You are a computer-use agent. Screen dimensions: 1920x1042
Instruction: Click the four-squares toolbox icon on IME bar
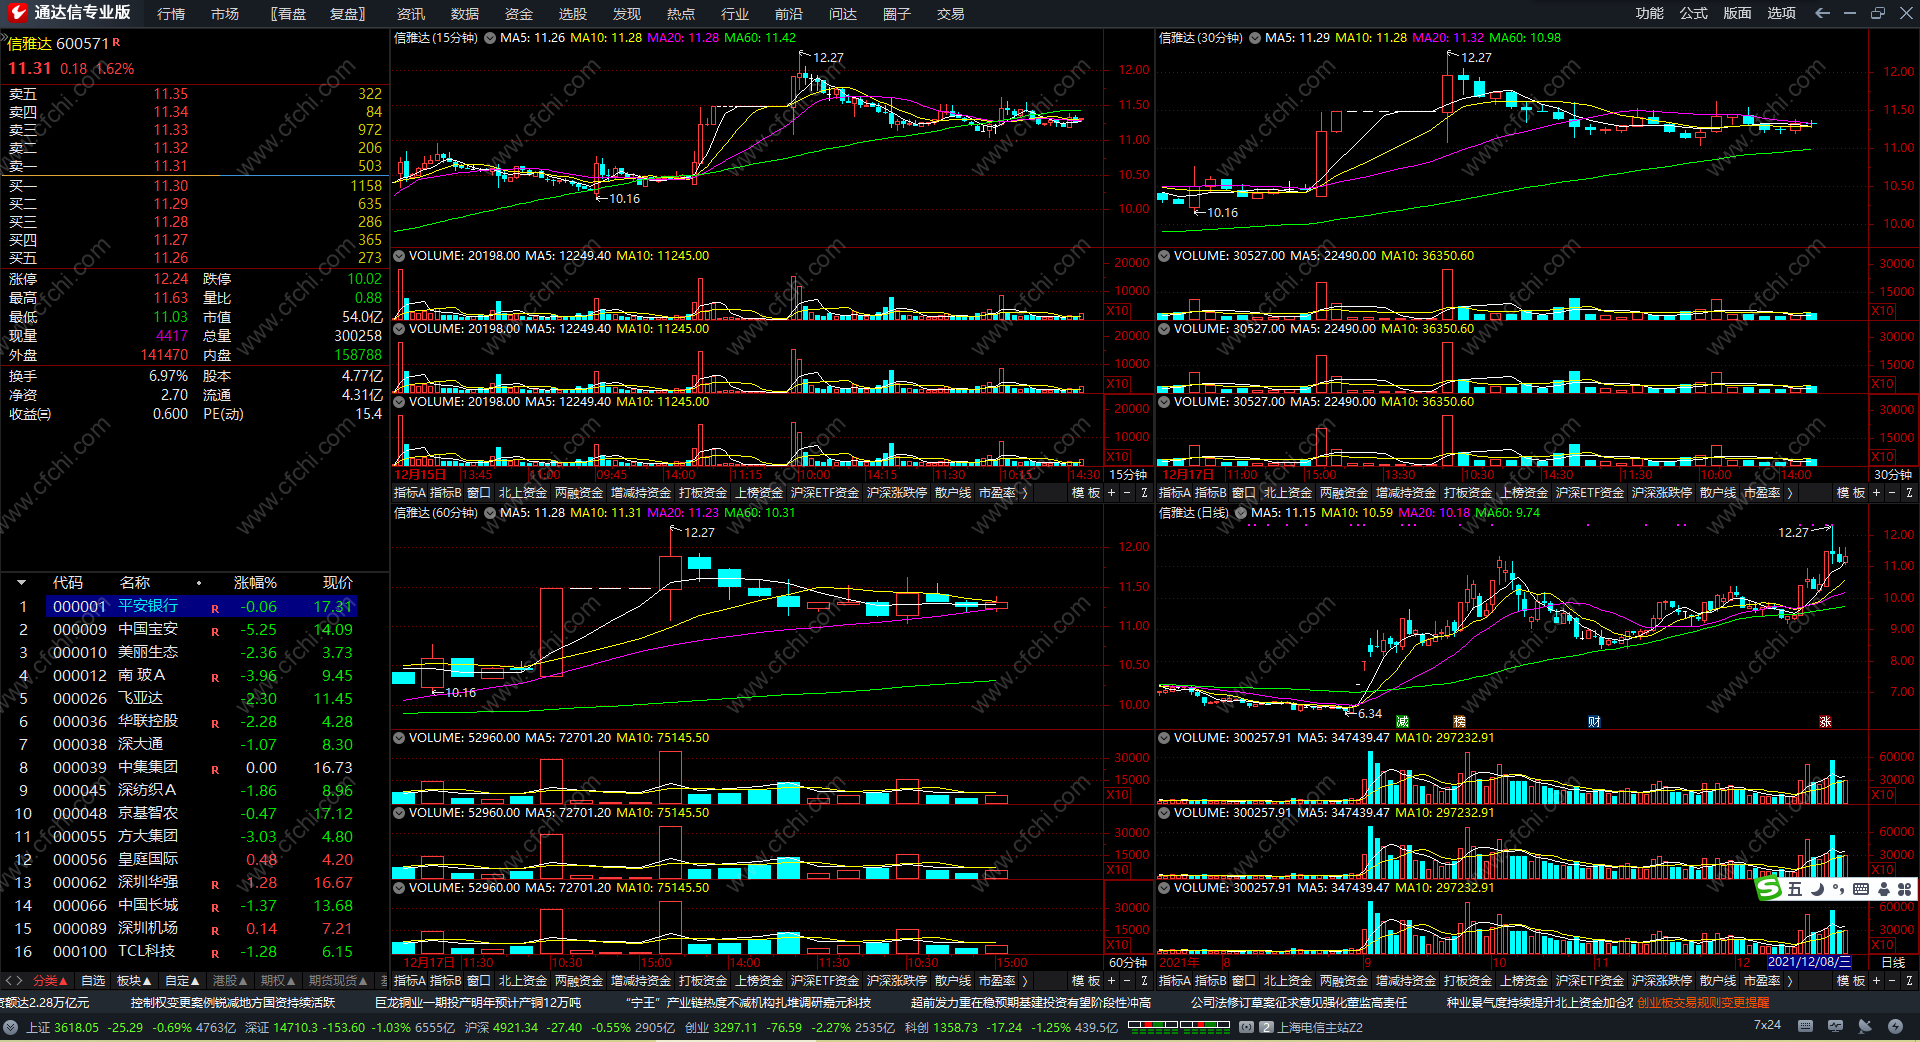pos(1904,889)
